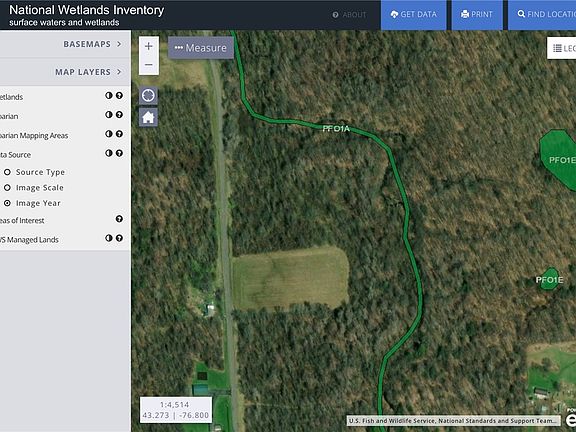
Task: Open help info for Wetlands layer
Action: pos(119,96)
